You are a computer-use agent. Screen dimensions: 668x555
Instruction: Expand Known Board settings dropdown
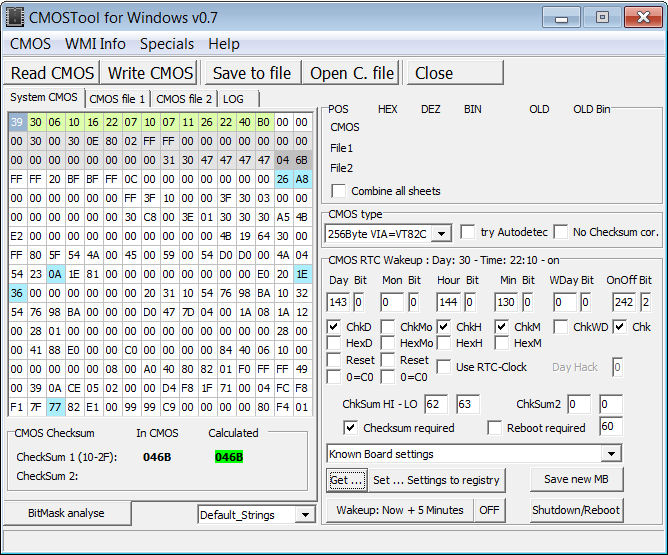tap(611, 454)
